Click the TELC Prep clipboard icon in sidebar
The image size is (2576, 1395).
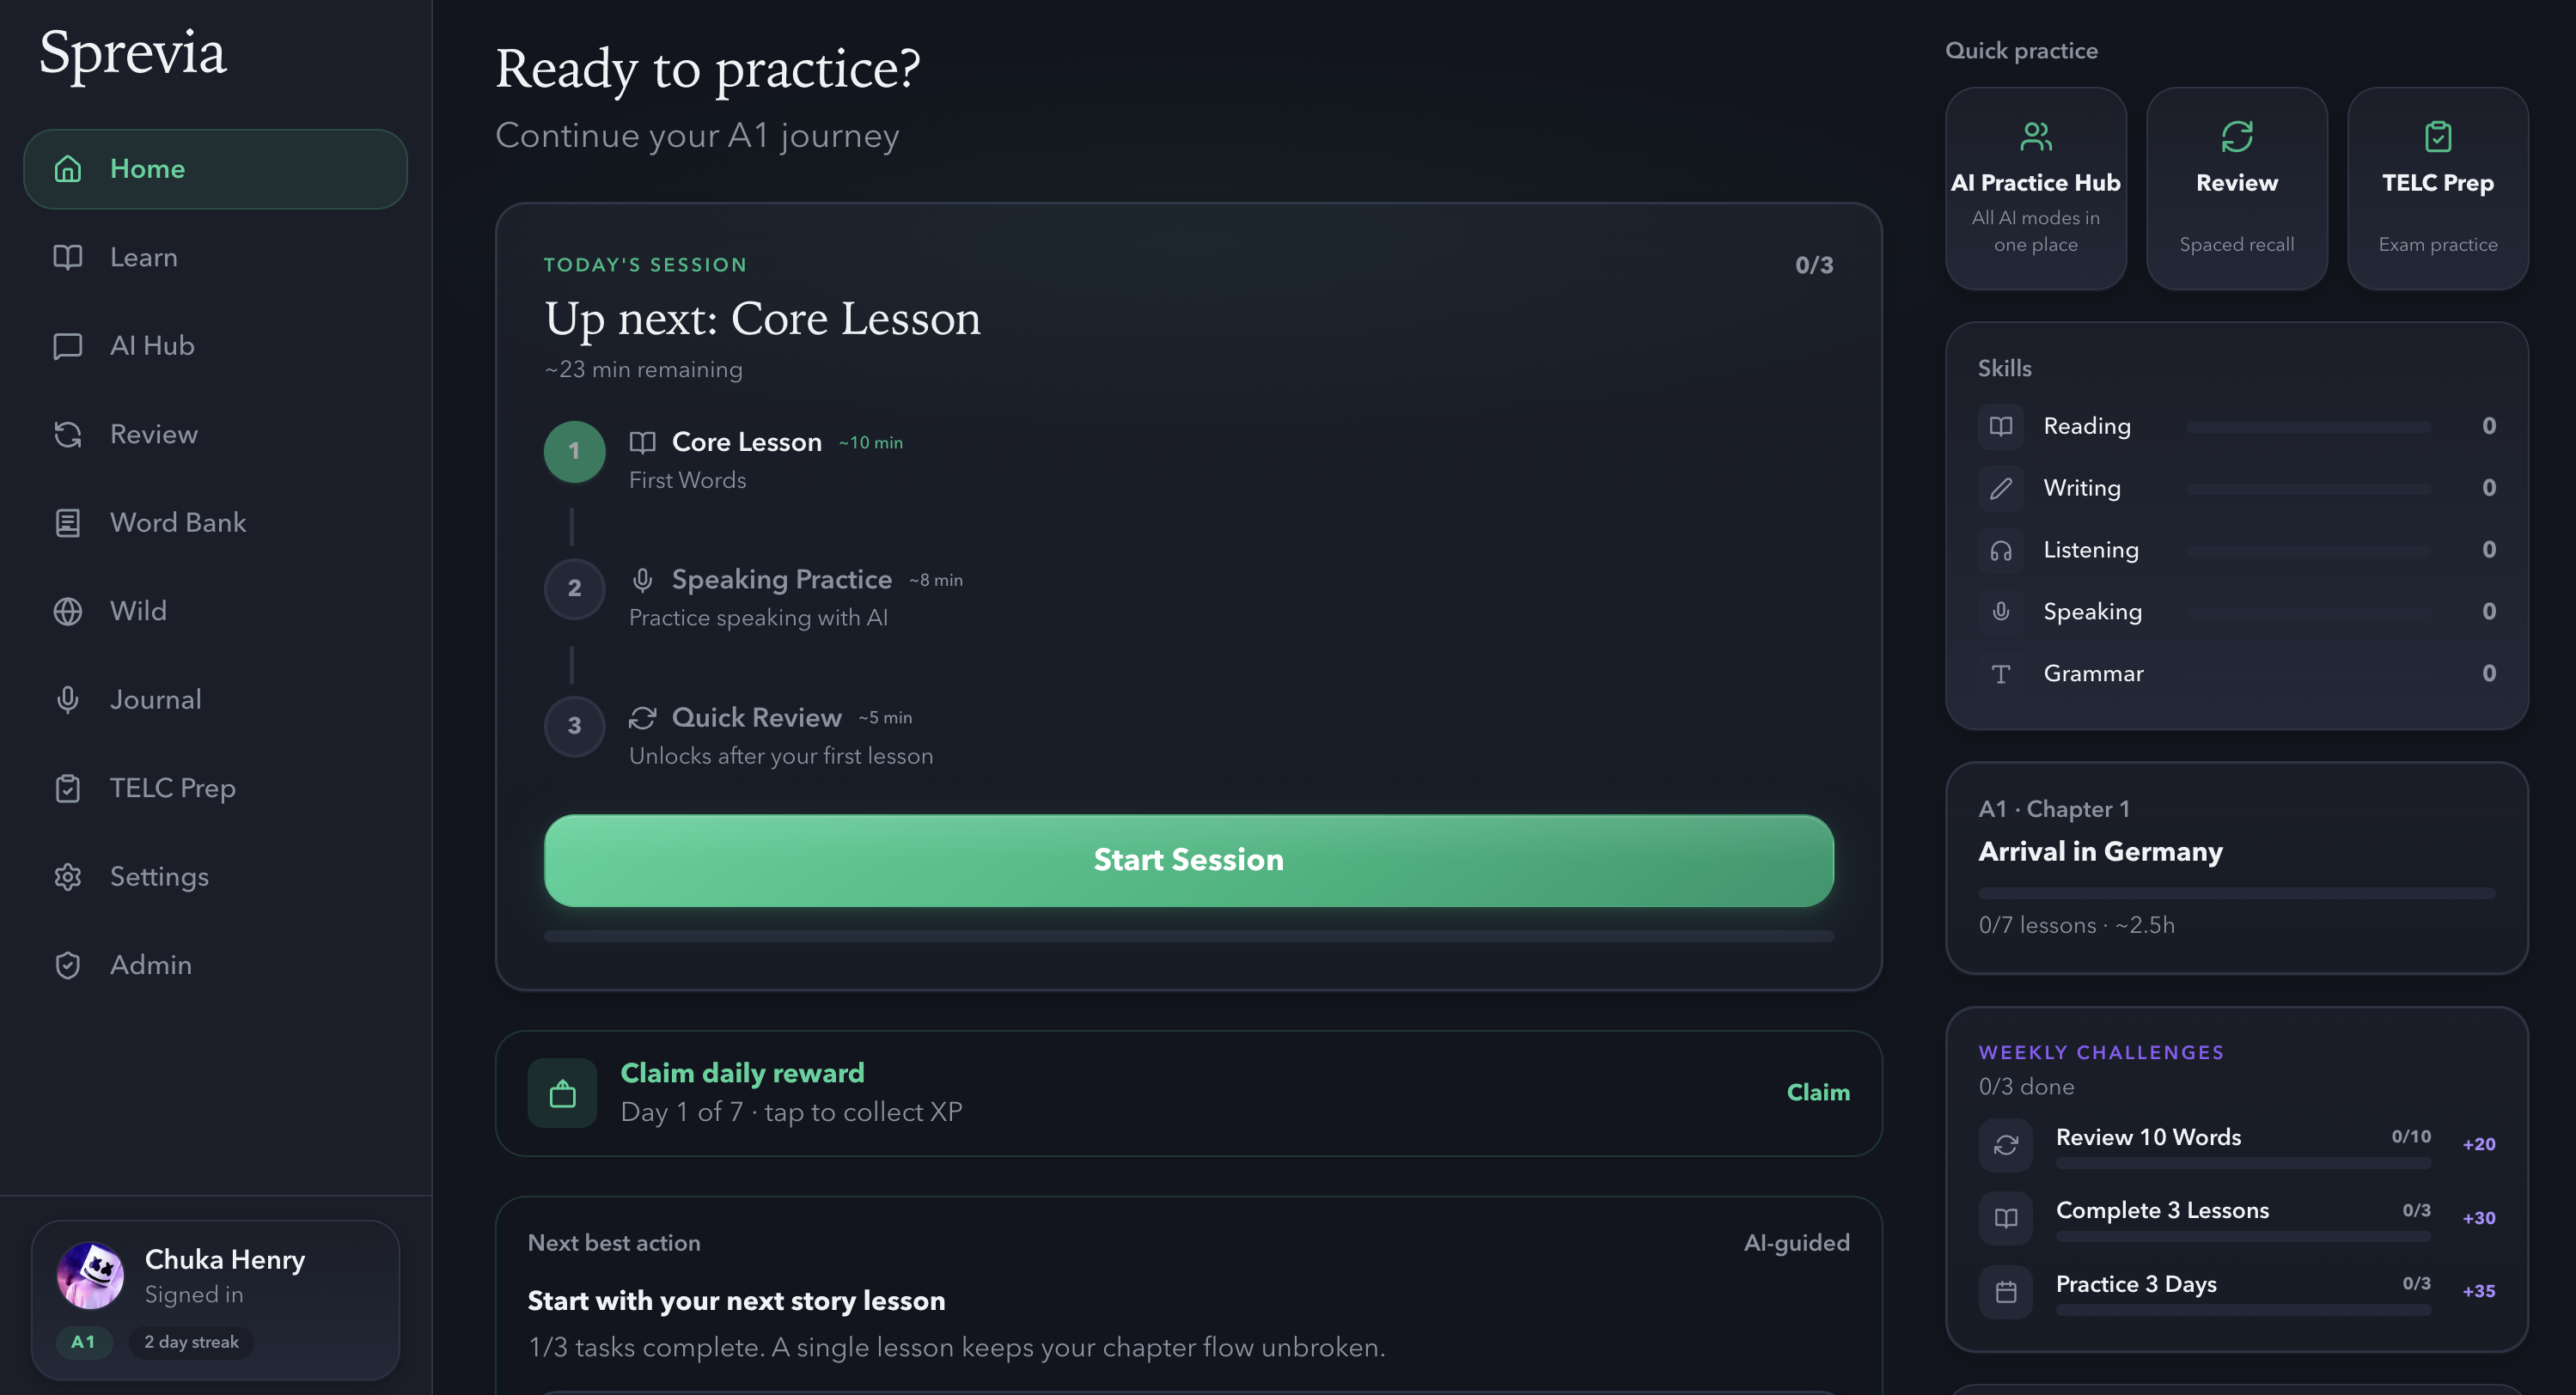tap(67, 788)
